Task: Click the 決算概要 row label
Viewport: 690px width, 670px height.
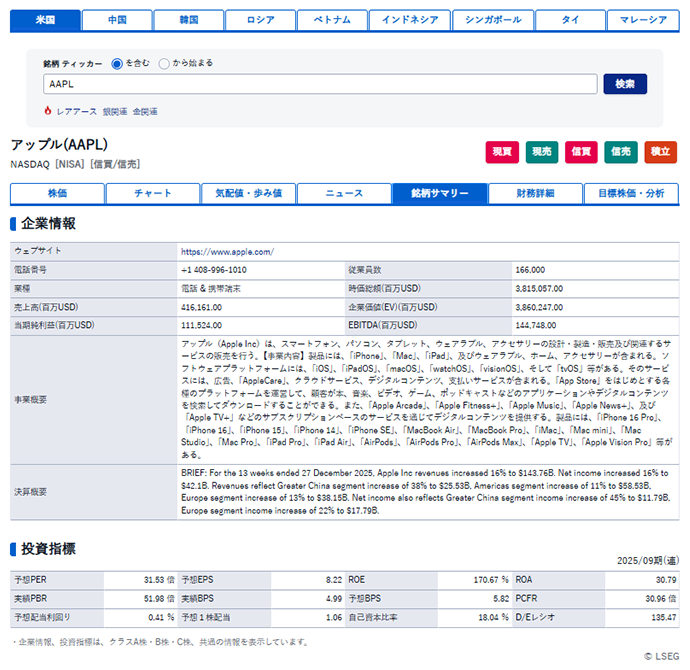Action: (30, 492)
